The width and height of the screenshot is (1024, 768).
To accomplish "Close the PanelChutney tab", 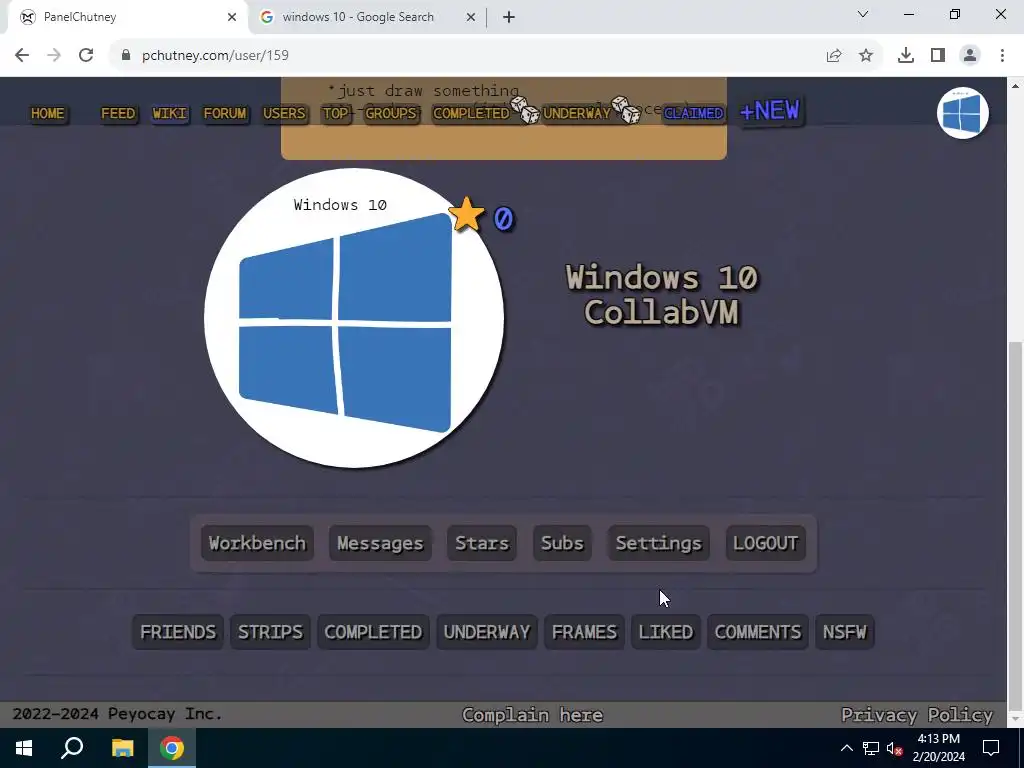I will coord(232,18).
